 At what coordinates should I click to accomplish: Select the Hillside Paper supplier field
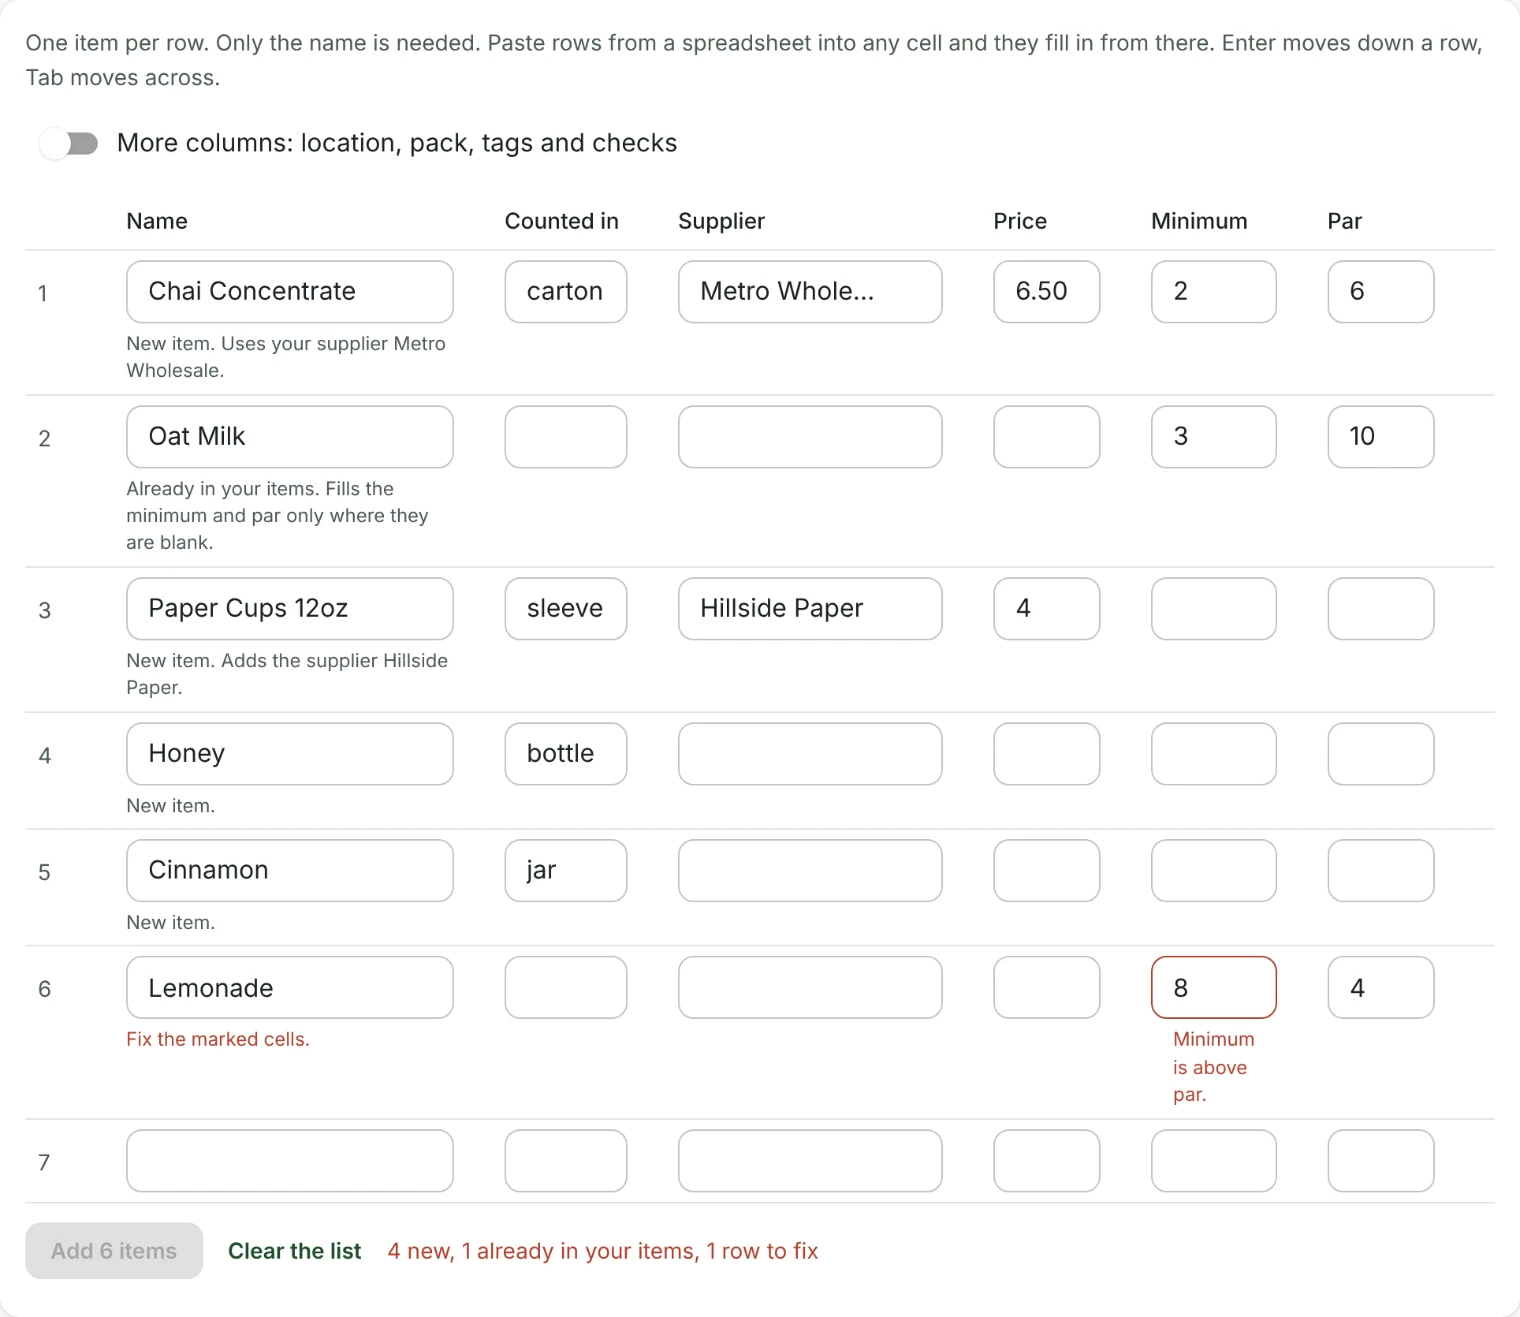[x=810, y=609]
